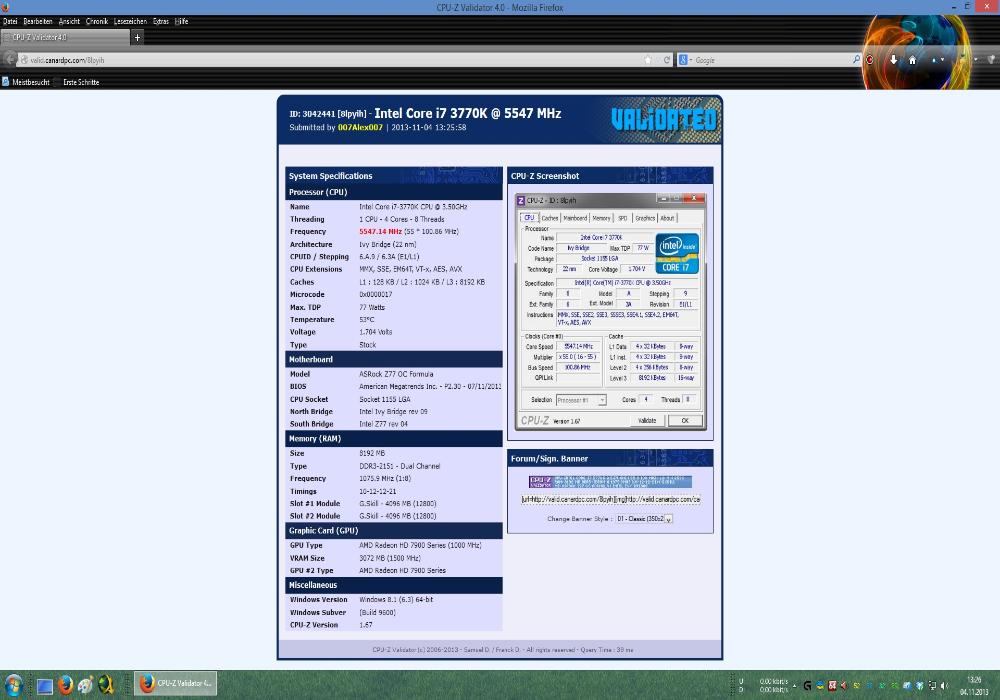Click the Google search field
Screen dimensions: 1000x700
click(x=772, y=60)
